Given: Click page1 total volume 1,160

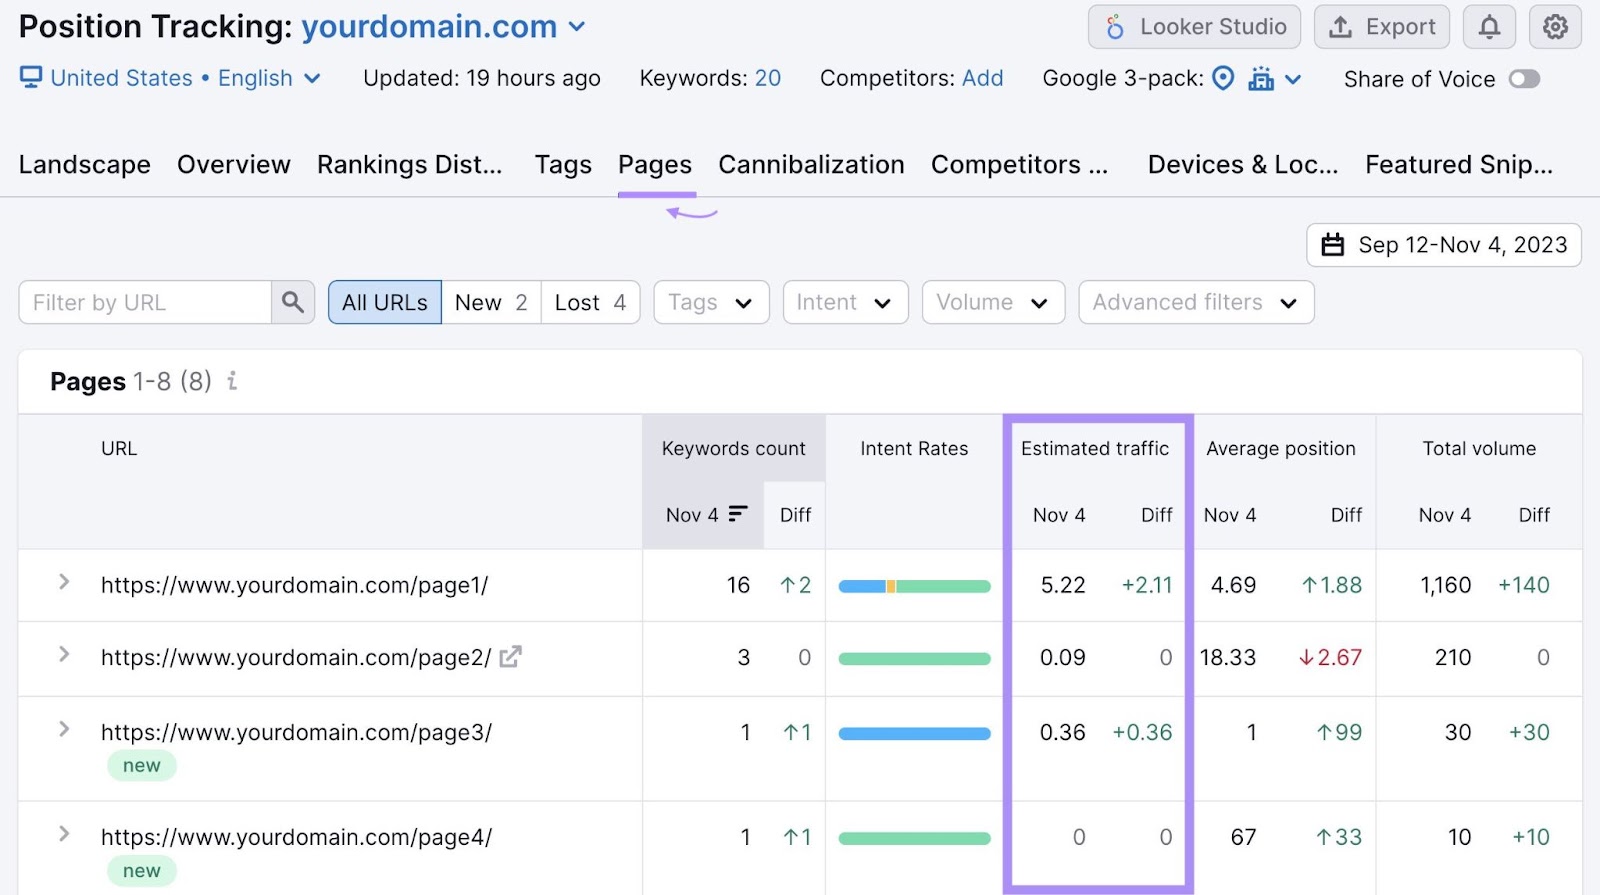Looking at the screenshot, I should coord(1446,585).
